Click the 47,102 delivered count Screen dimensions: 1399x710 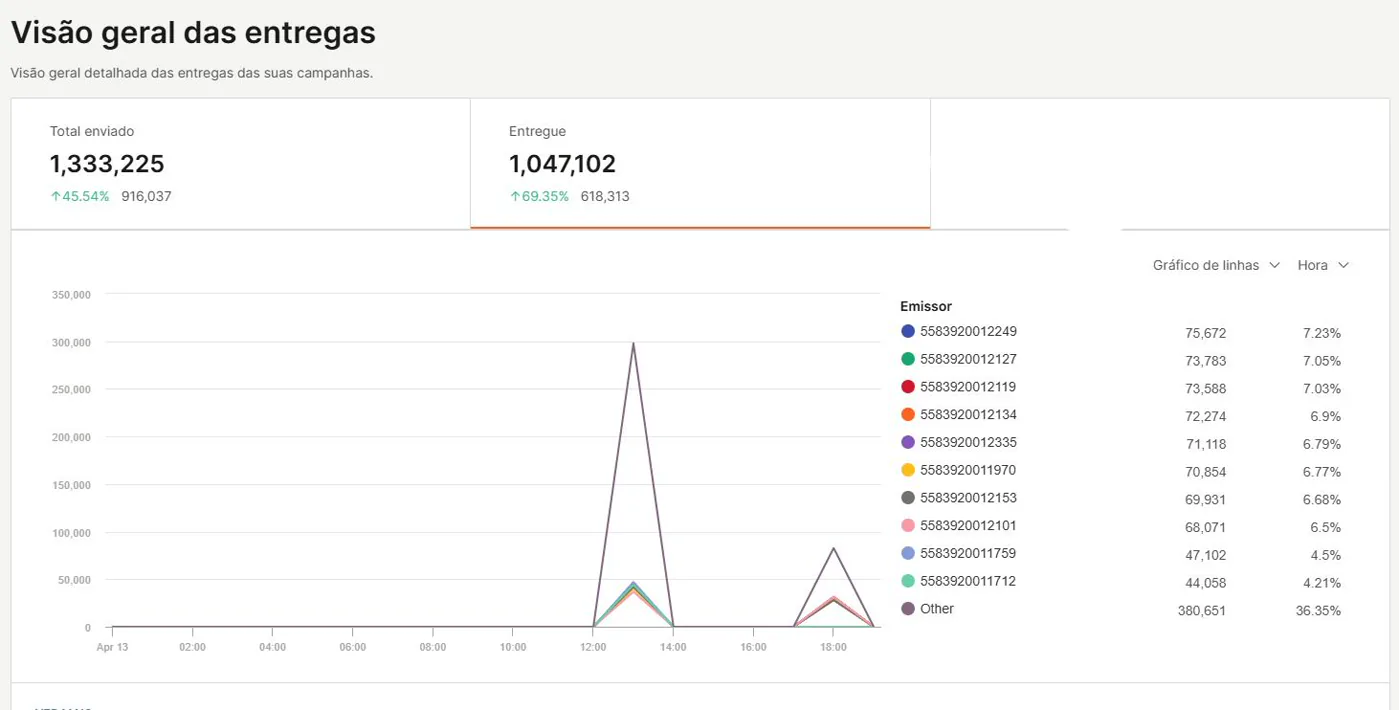point(1206,555)
